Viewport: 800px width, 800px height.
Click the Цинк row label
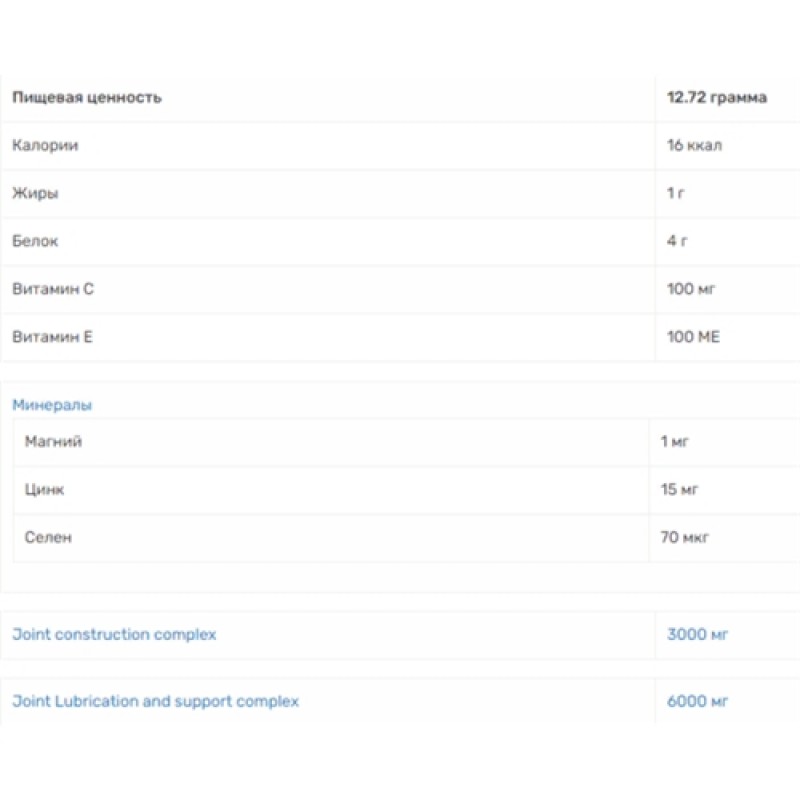click(x=45, y=489)
